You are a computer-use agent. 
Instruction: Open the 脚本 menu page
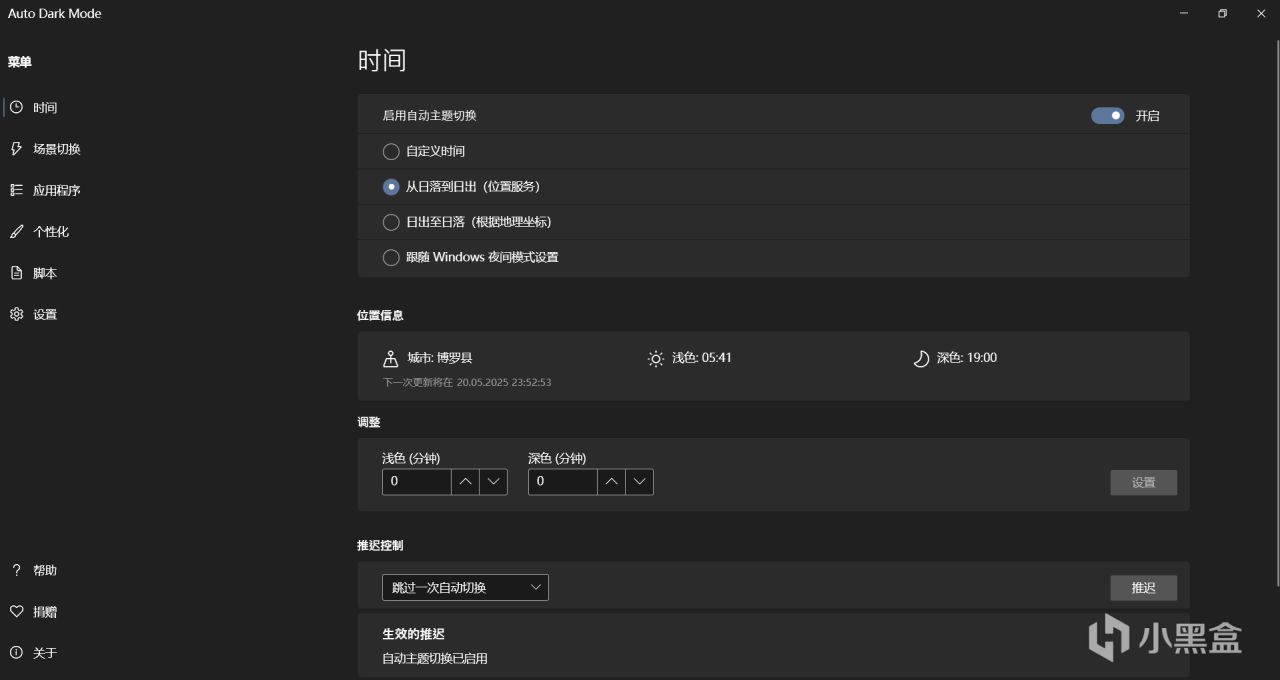tap(45, 273)
